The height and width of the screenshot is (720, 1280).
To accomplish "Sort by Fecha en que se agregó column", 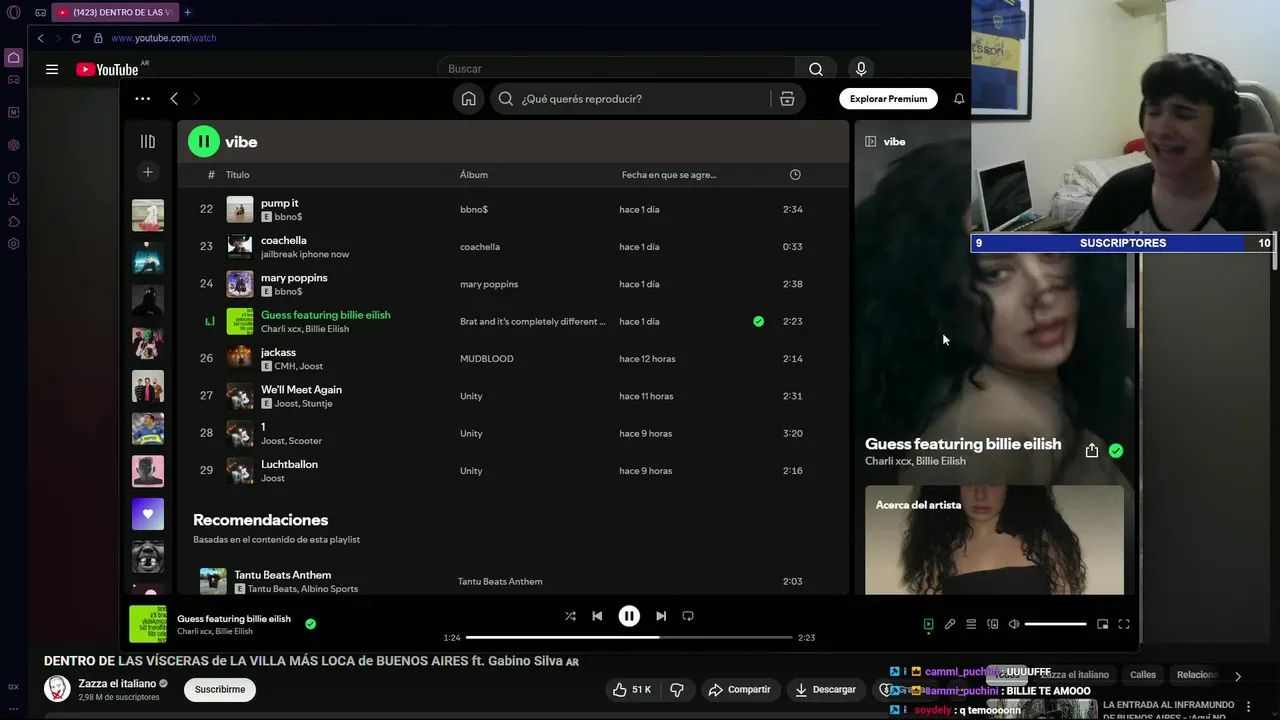I will (x=669, y=175).
